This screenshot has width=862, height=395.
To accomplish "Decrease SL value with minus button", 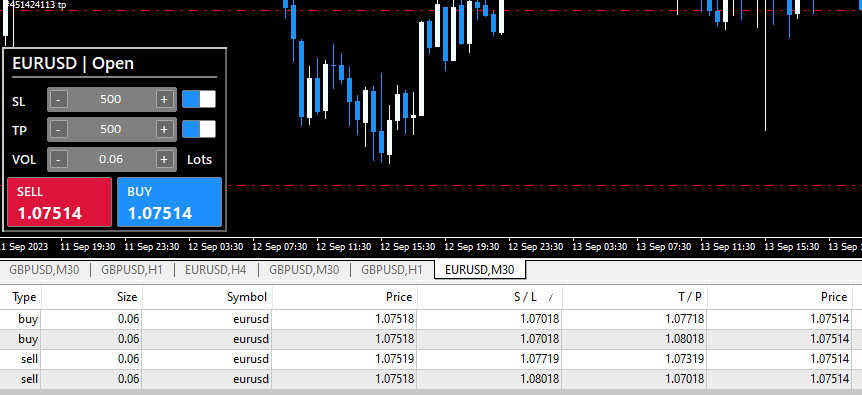I will pyautogui.click(x=59, y=99).
